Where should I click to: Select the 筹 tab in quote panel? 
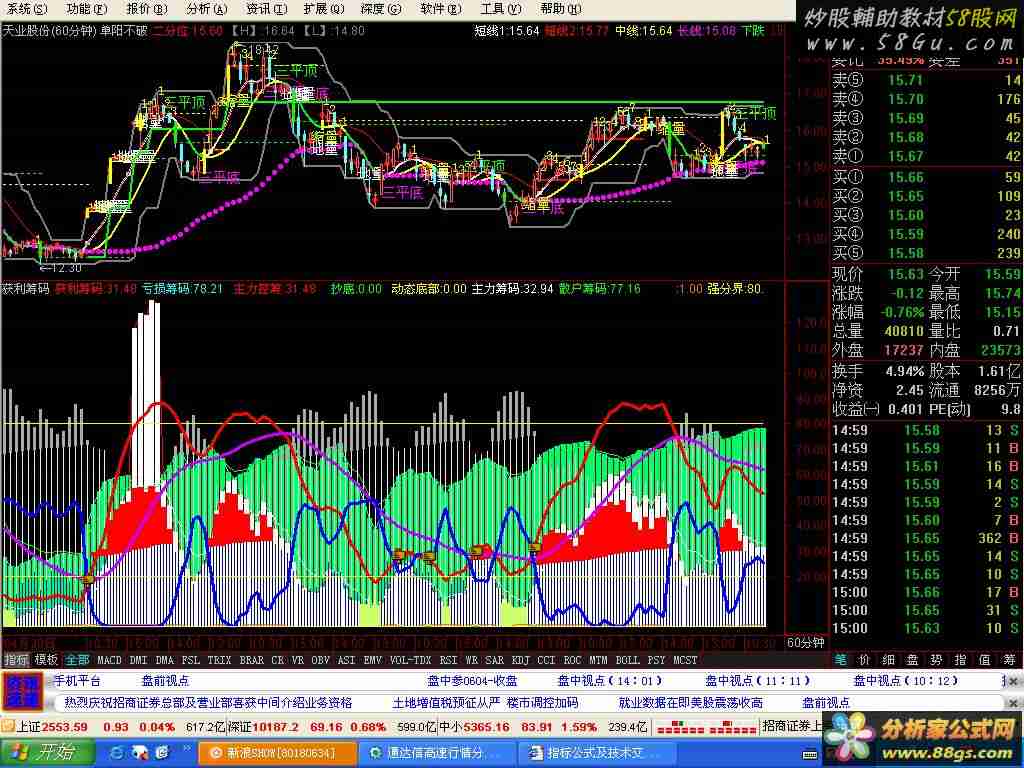point(1010,660)
